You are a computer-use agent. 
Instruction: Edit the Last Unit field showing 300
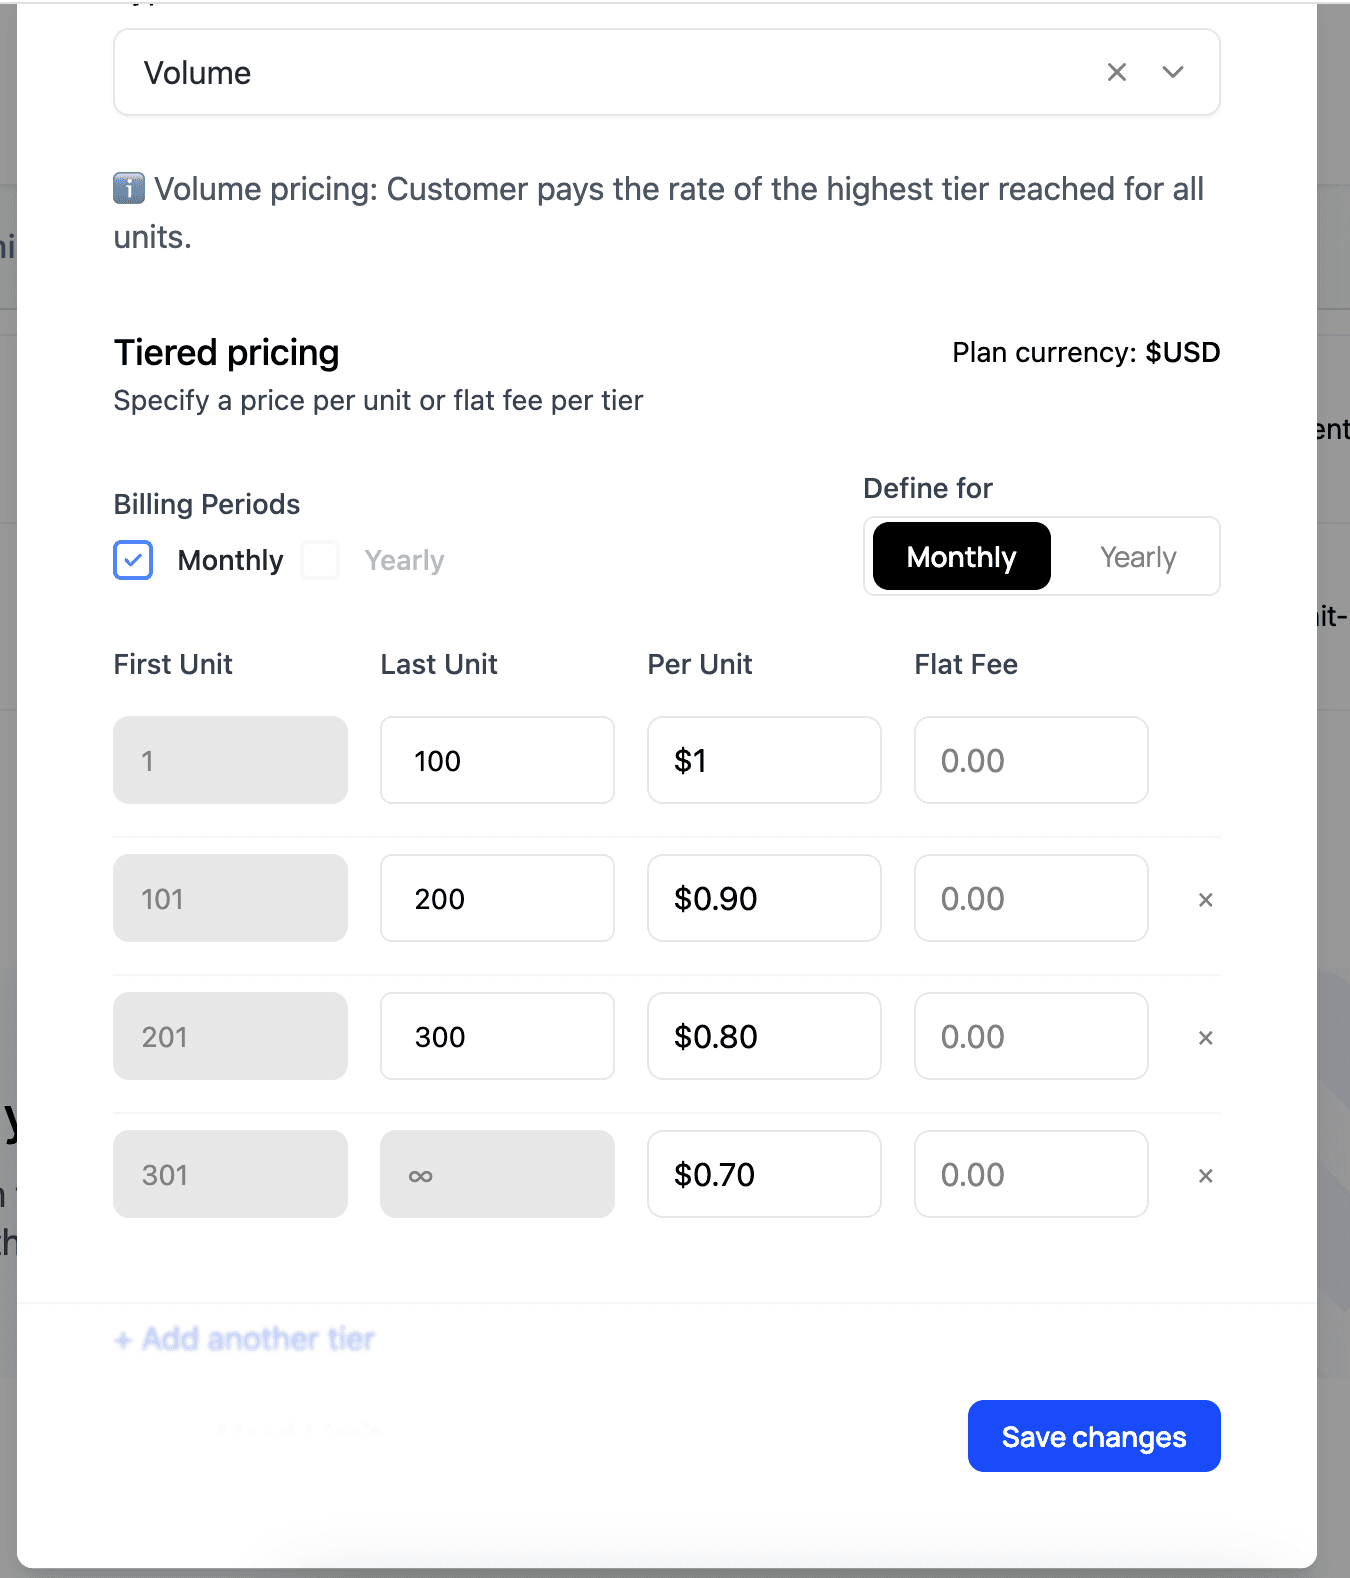pyautogui.click(x=497, y=1036)
